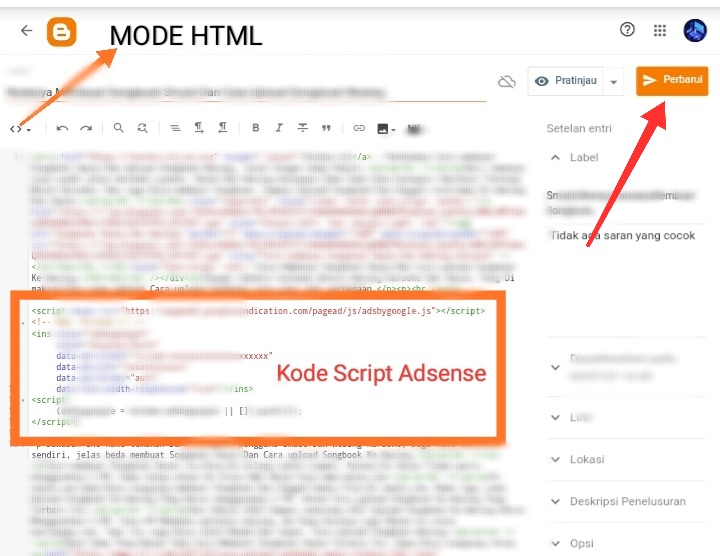720x556 pixels.
Task: Toggle italic formatting
Action: pyautogui.click(x=279, y=128)
